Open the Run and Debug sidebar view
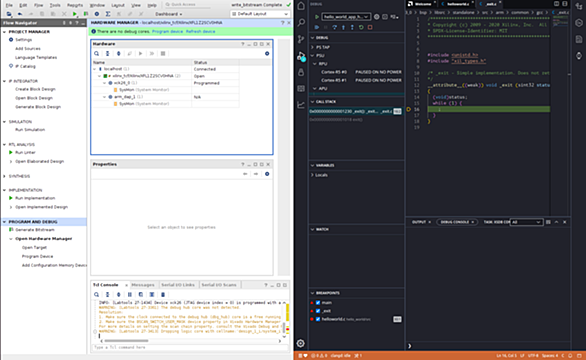Image resolution: width=586 pixels, height=360 pixels. [301, 56]
